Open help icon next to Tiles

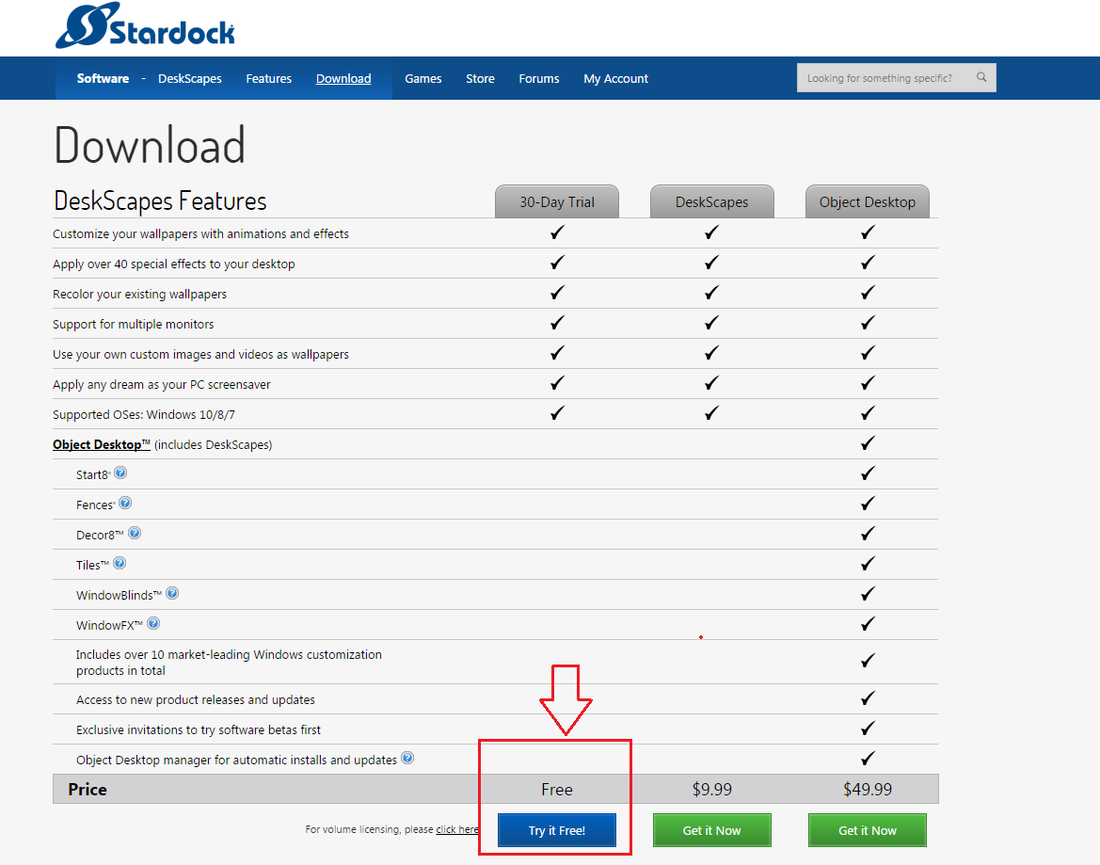click(x=120, y=563)
